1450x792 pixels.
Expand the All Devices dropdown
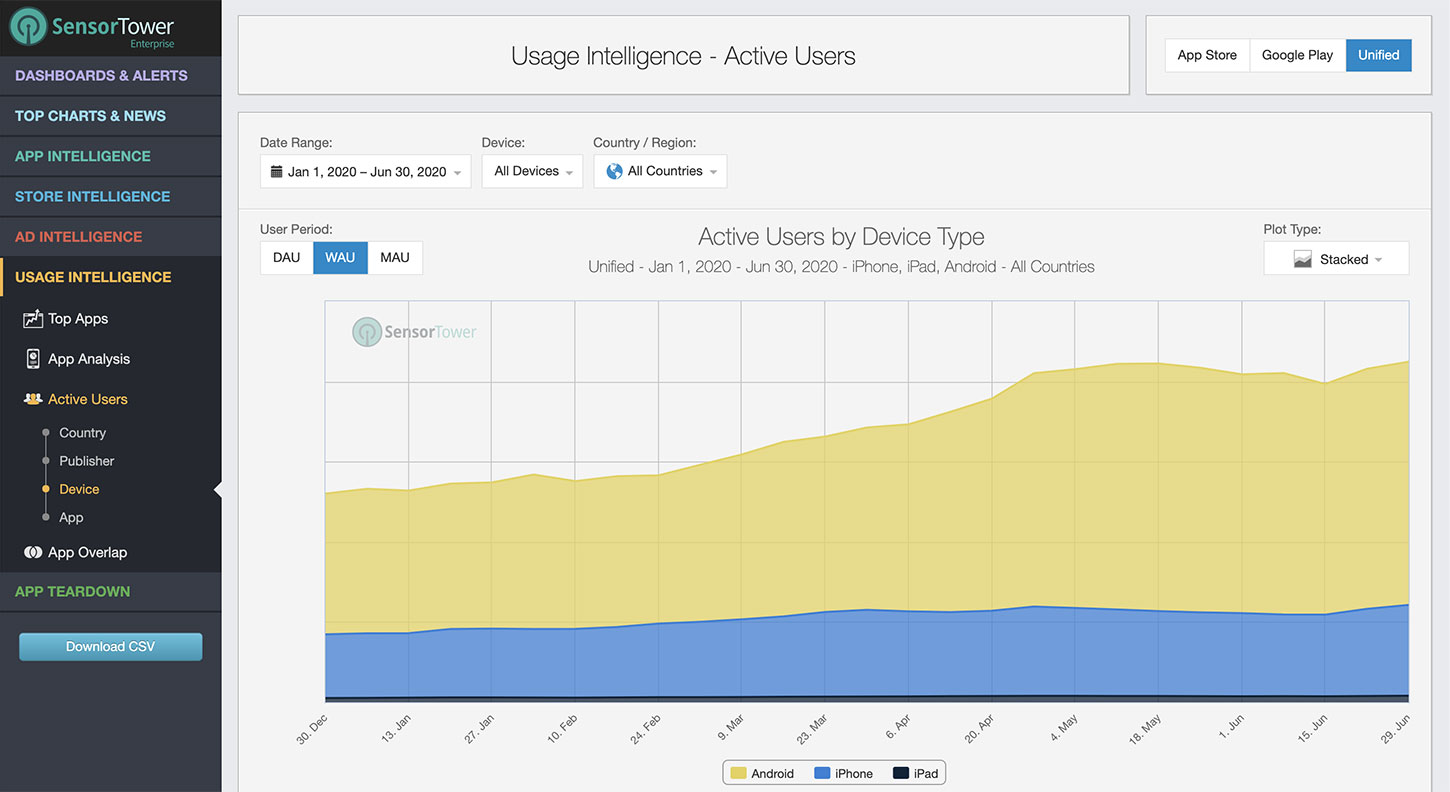[x=532, y=172]
